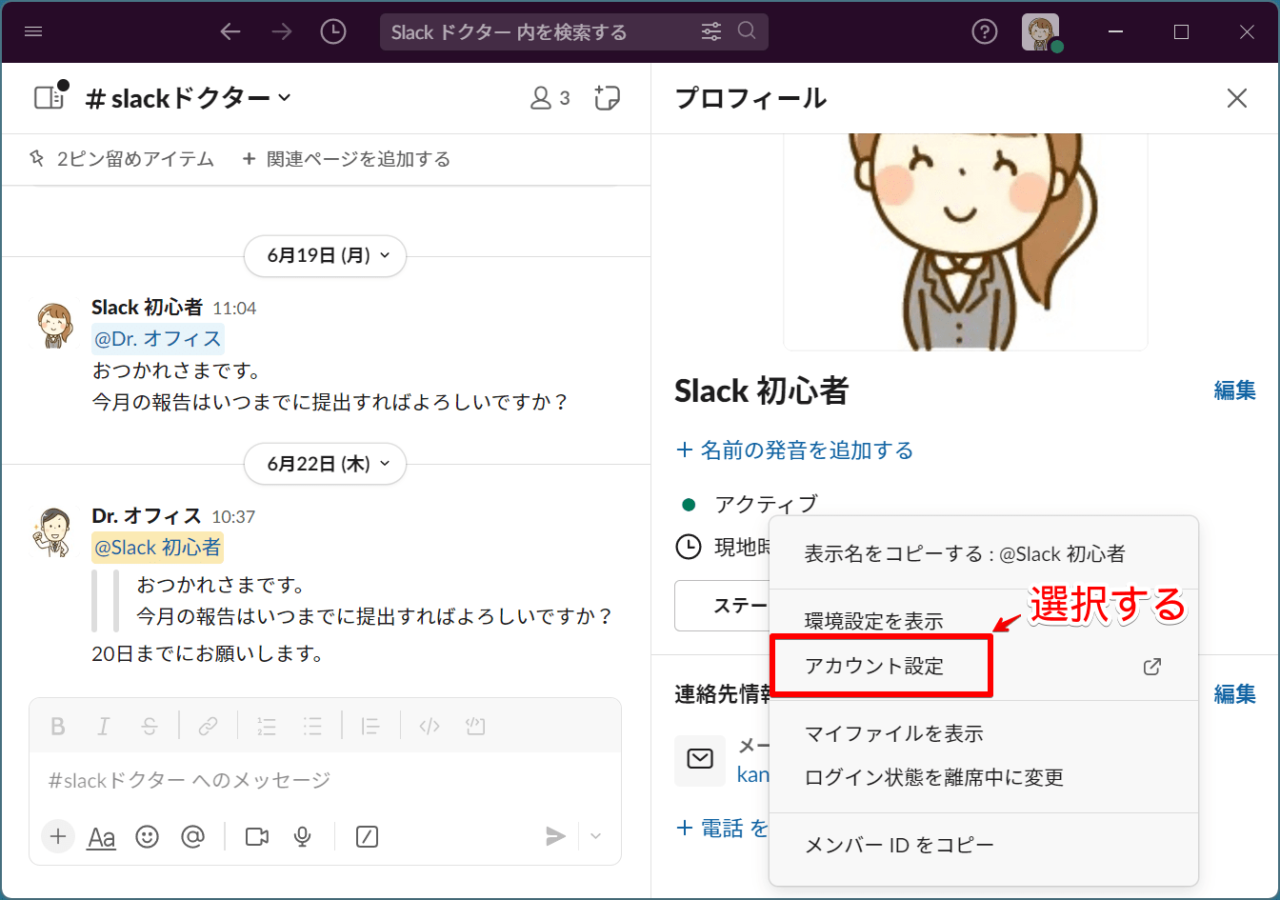Click the 10:37 message timestamp

point(234,518)
